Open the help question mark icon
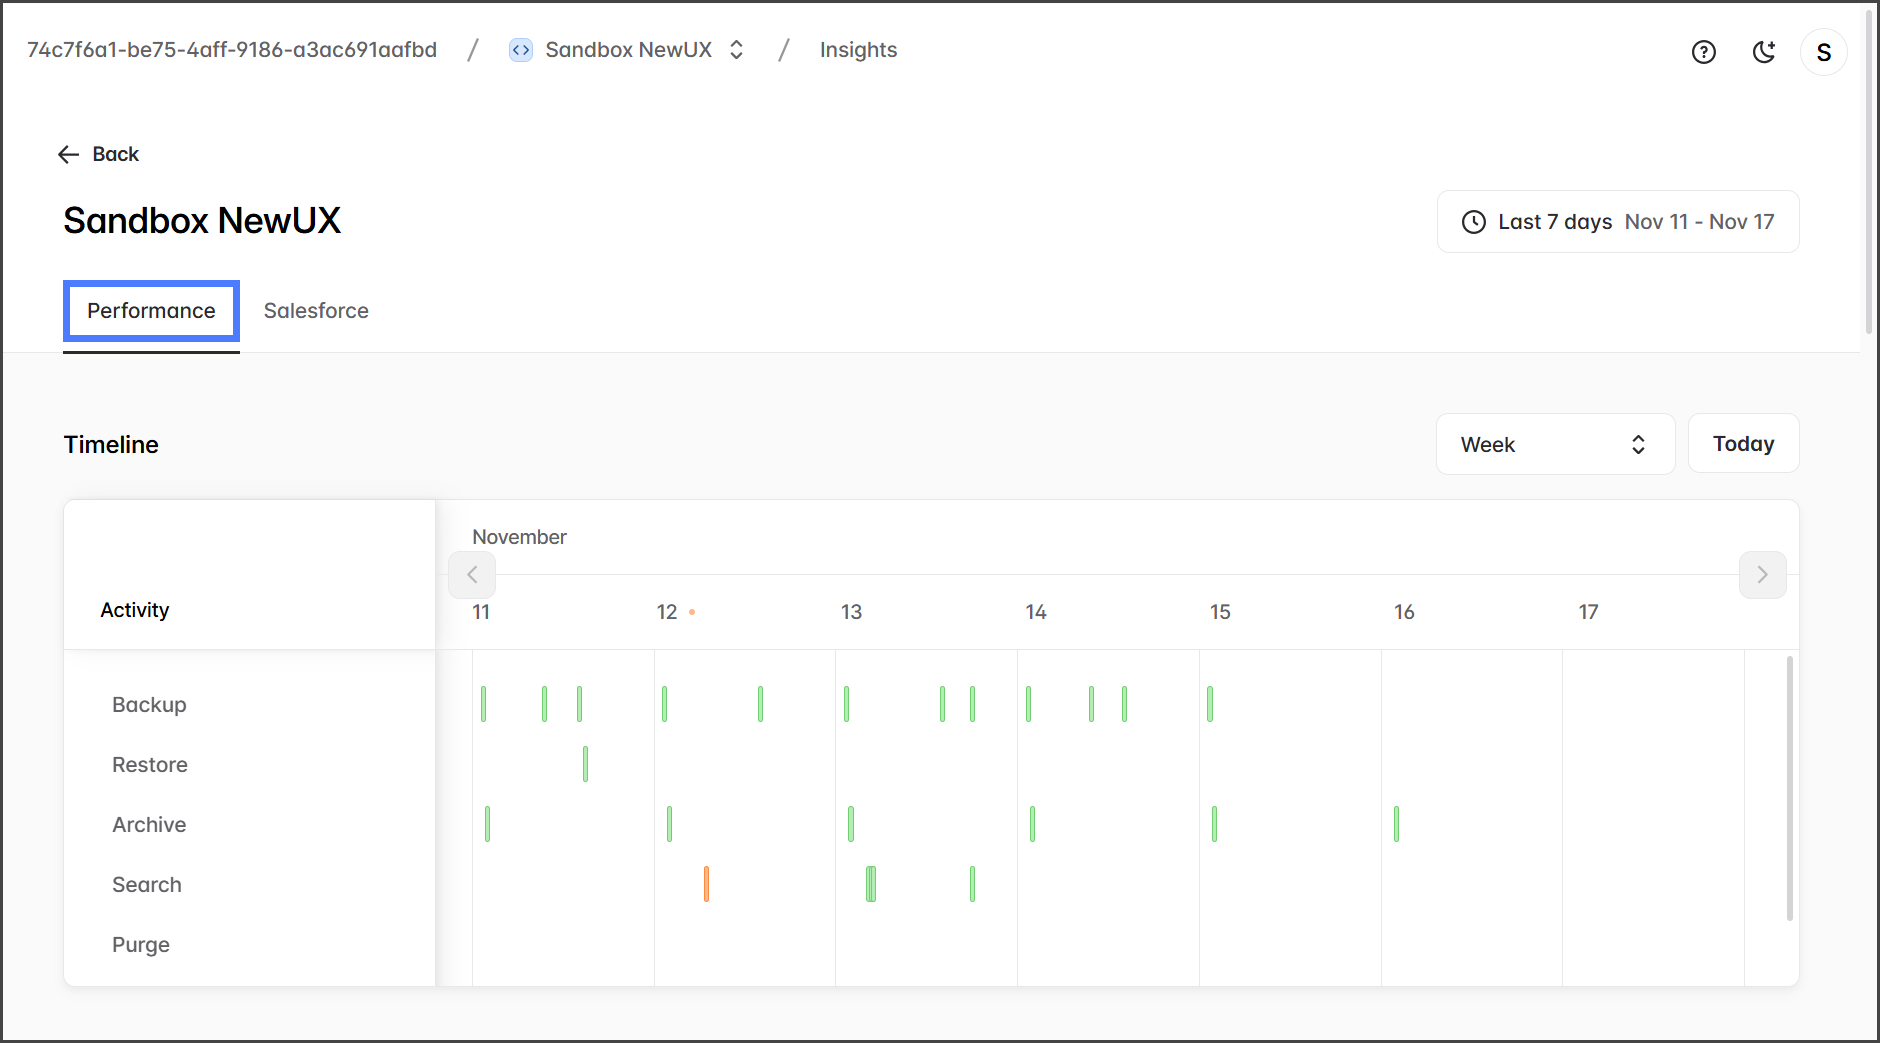1880x1043 pixels. tap(1703, 52)
